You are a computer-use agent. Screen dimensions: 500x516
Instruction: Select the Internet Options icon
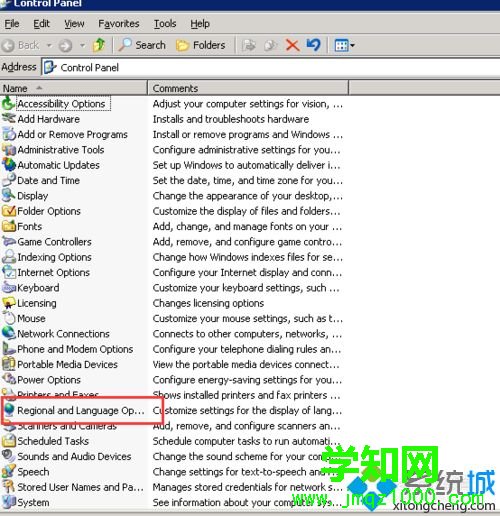[x=9, y=272]
